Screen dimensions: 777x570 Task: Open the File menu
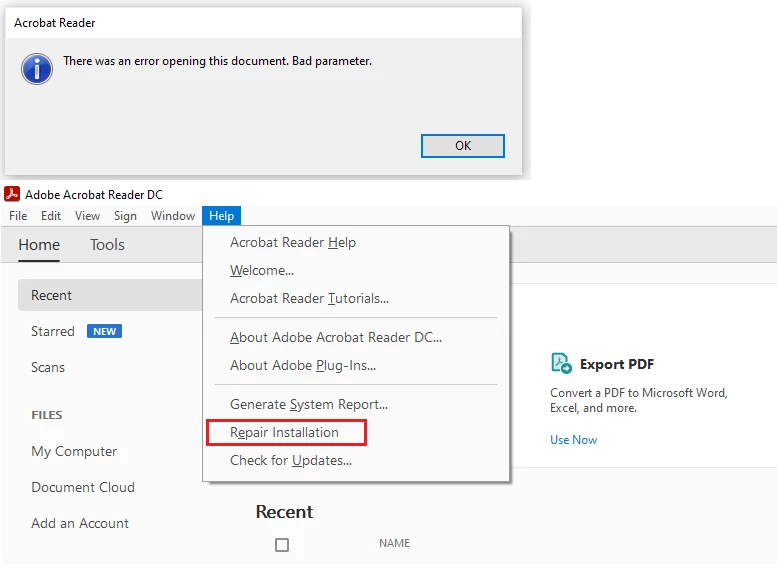tap(18, 216)
